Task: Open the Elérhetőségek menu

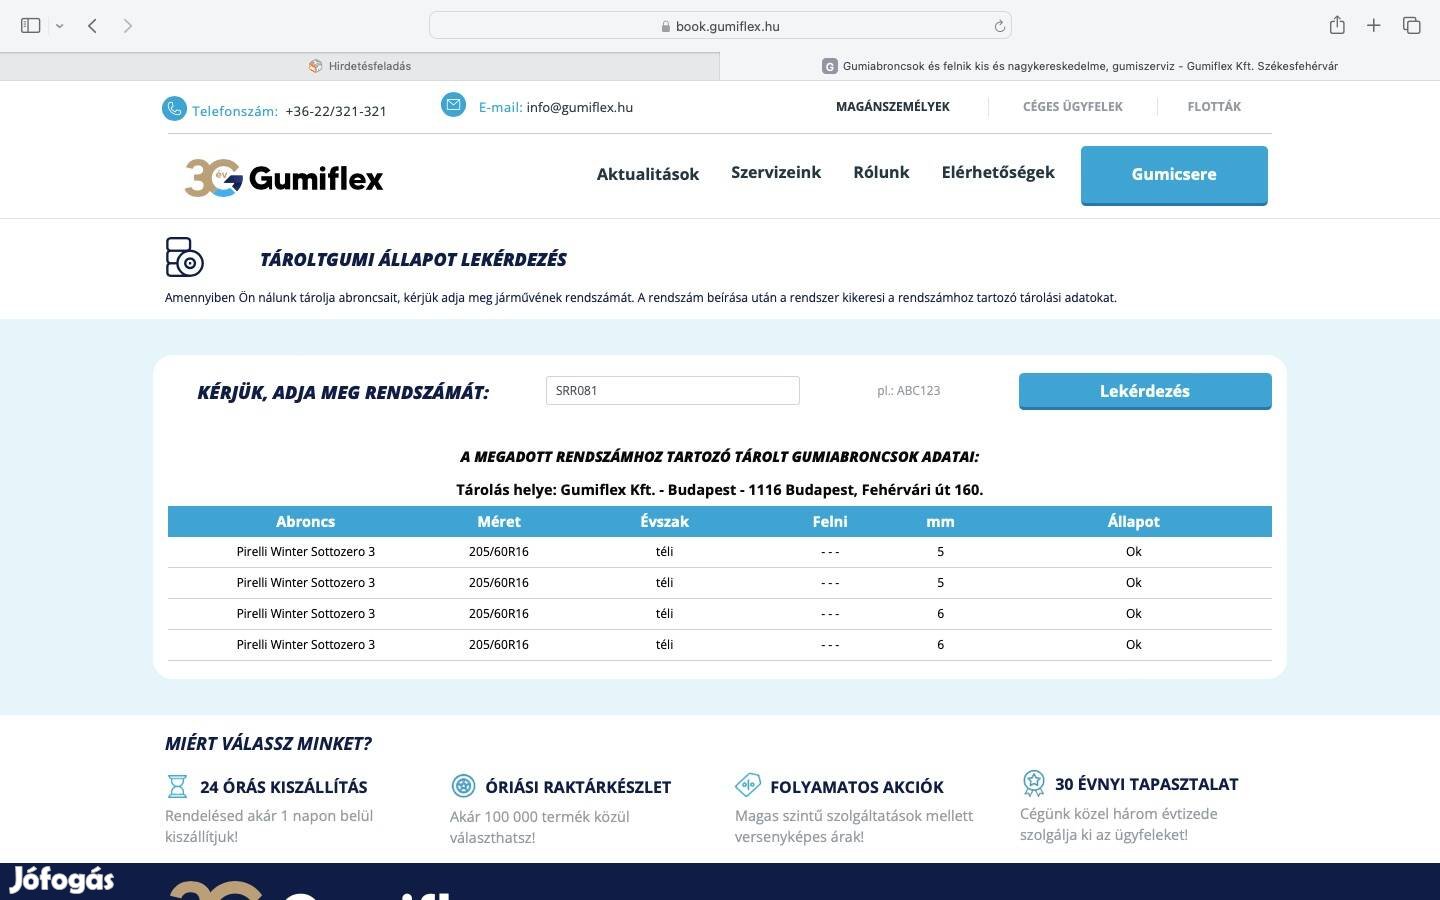Action: pyautogui.click(x=998, y=172)
